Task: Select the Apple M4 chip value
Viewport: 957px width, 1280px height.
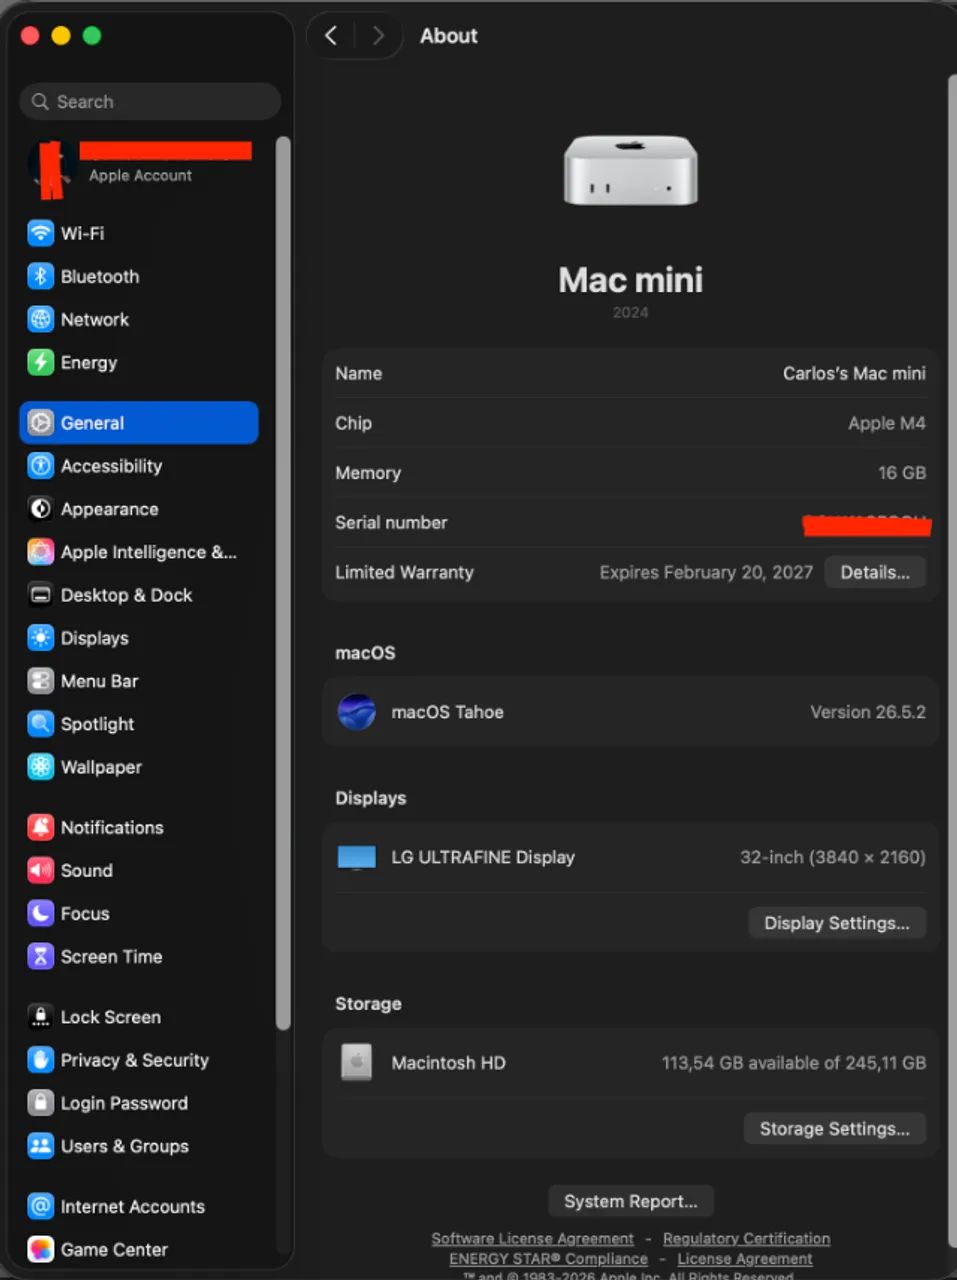Action: point(887,423)
